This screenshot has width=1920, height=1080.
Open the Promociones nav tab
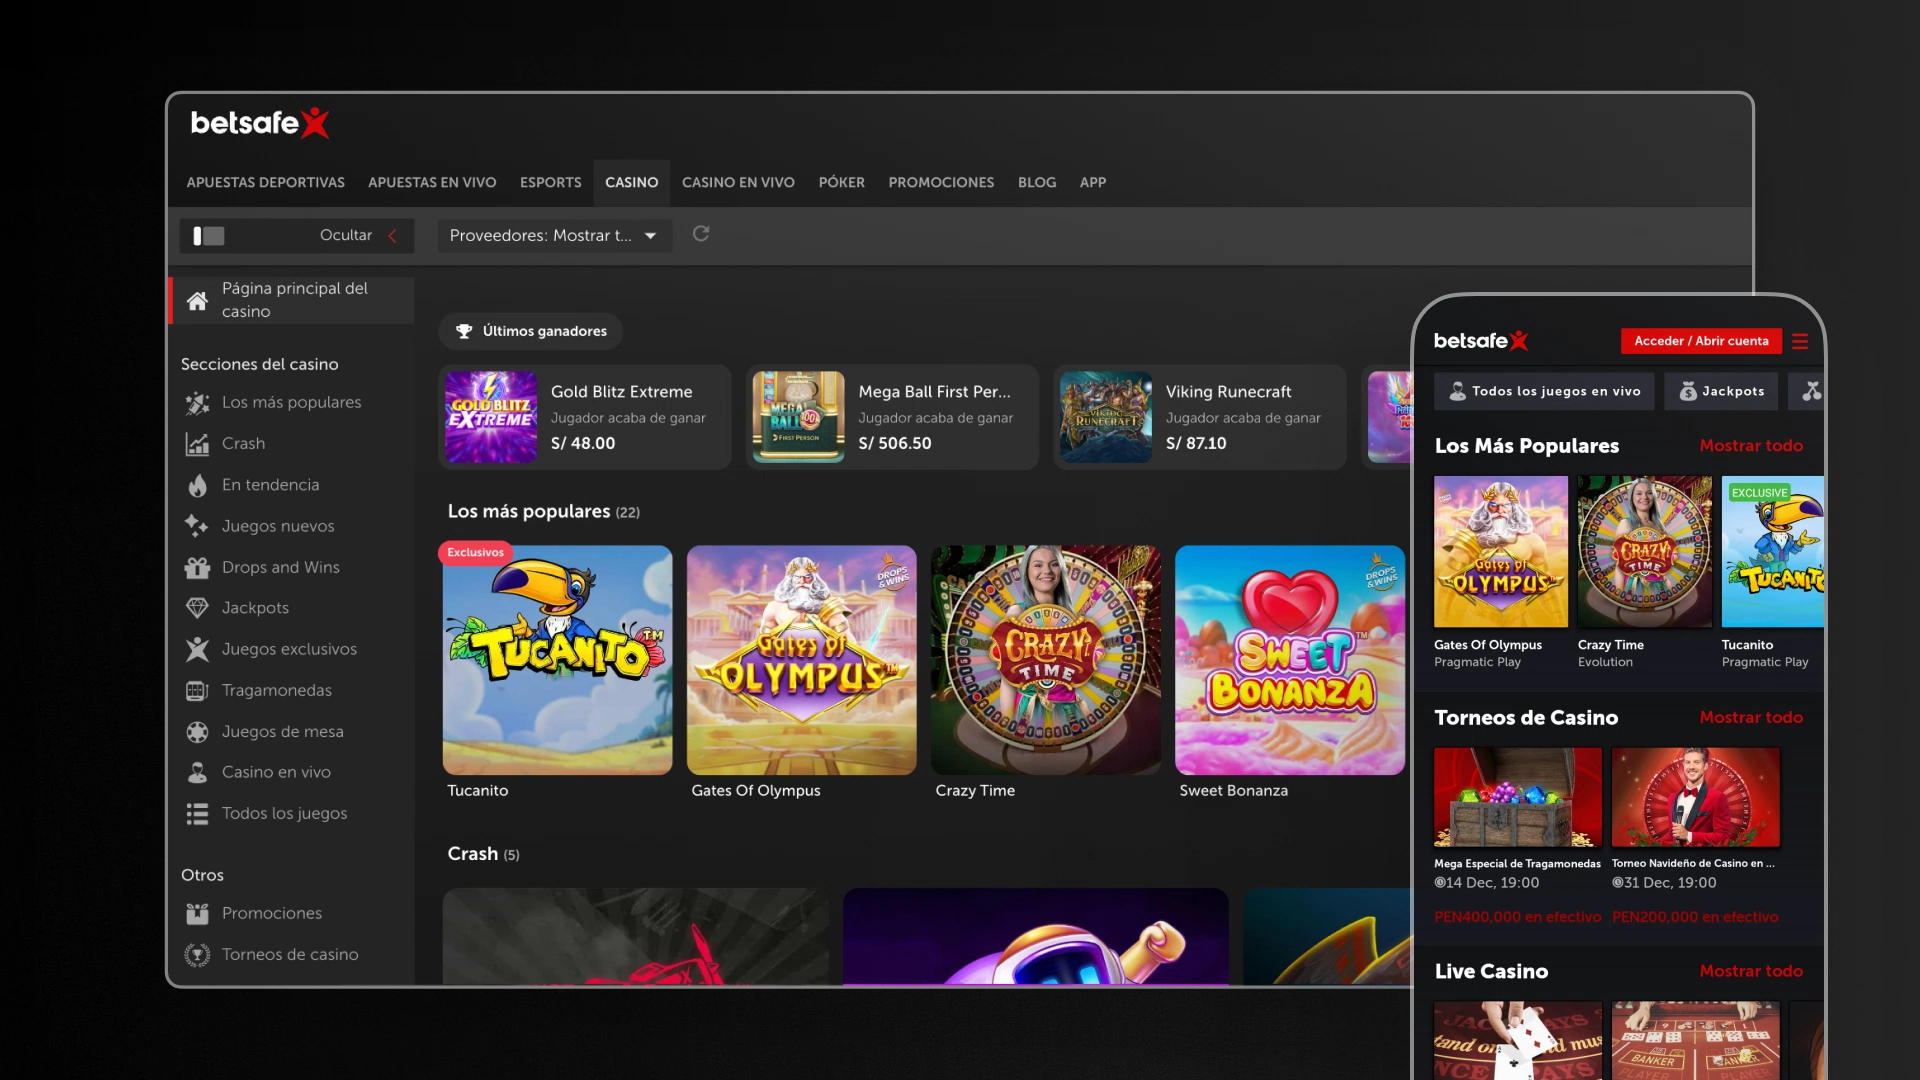pos(941,182)
